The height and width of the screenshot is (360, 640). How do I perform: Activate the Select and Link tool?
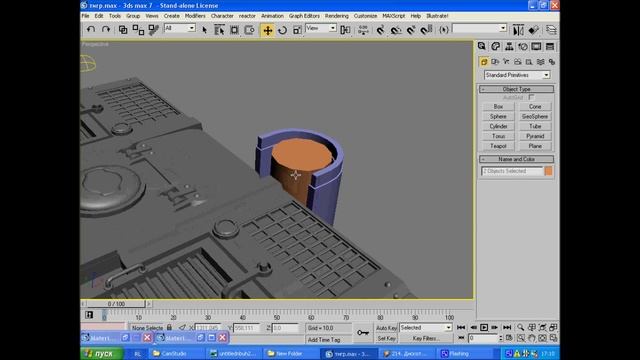point(123,30)
